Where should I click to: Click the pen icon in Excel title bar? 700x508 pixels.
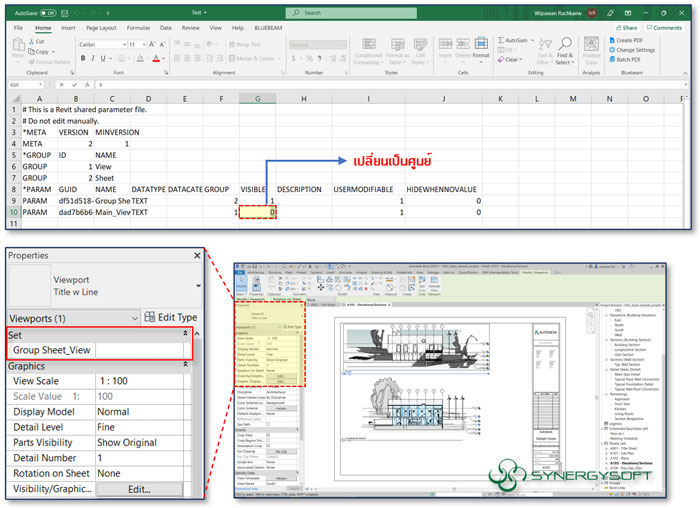coord(610,13)
